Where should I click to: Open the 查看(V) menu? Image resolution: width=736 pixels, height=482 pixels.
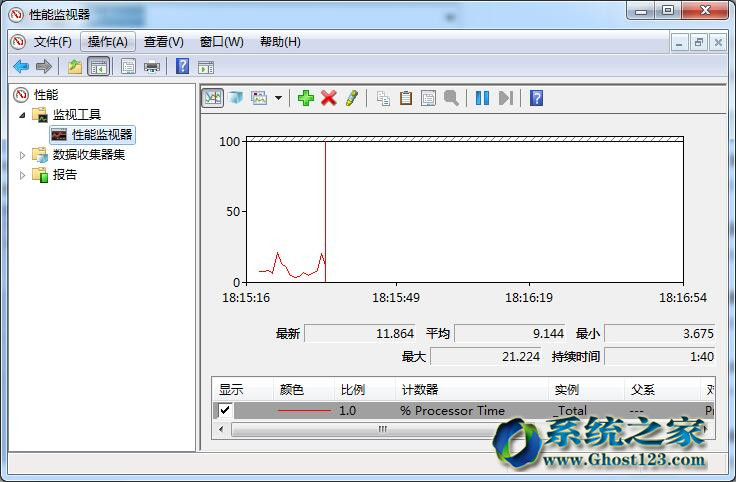pyautogui.click(x=163, y=42)
